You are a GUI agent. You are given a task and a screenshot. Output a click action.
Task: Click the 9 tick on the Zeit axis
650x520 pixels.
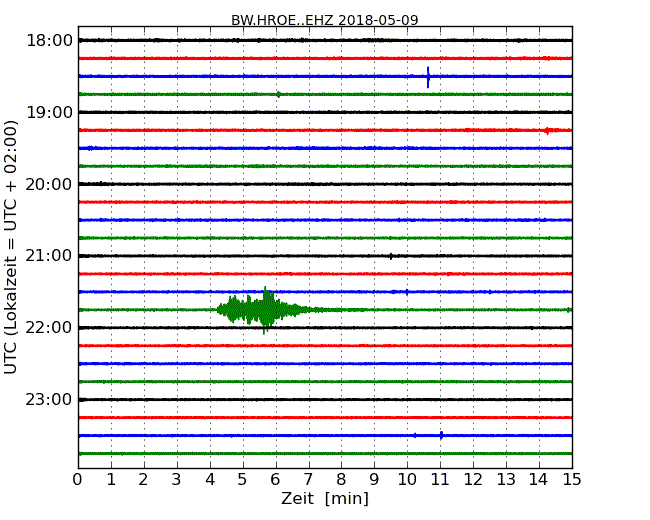click(374, 480)
